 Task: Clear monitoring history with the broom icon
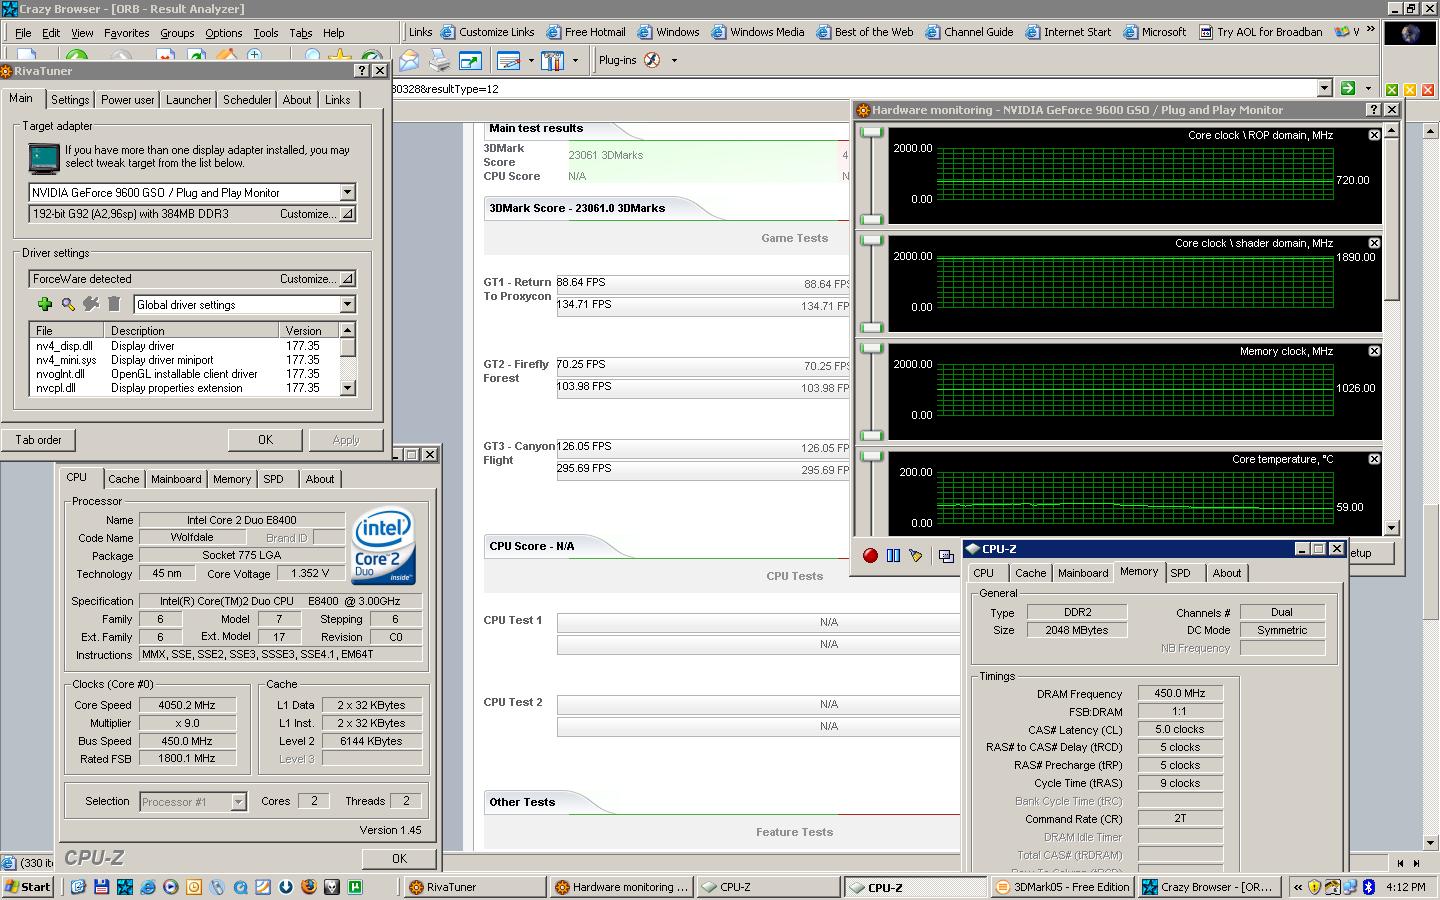(x=915, y=556)
